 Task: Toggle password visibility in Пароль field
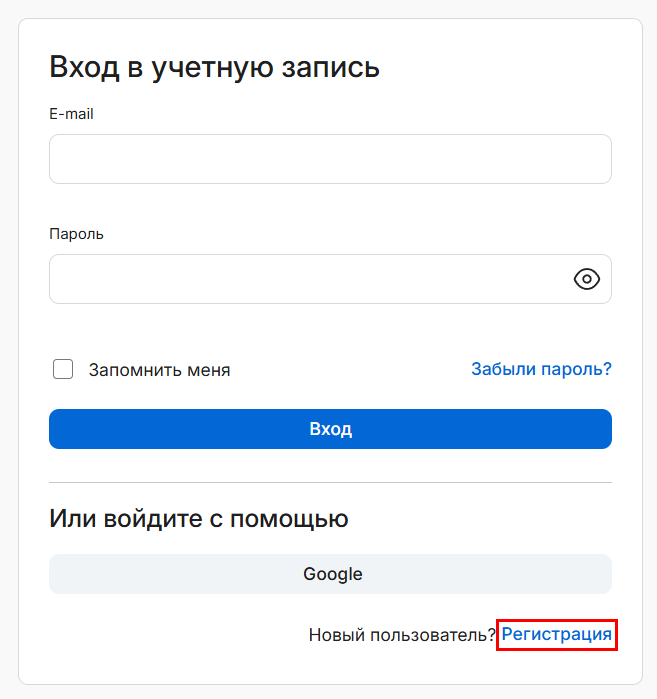coord(586,279)
